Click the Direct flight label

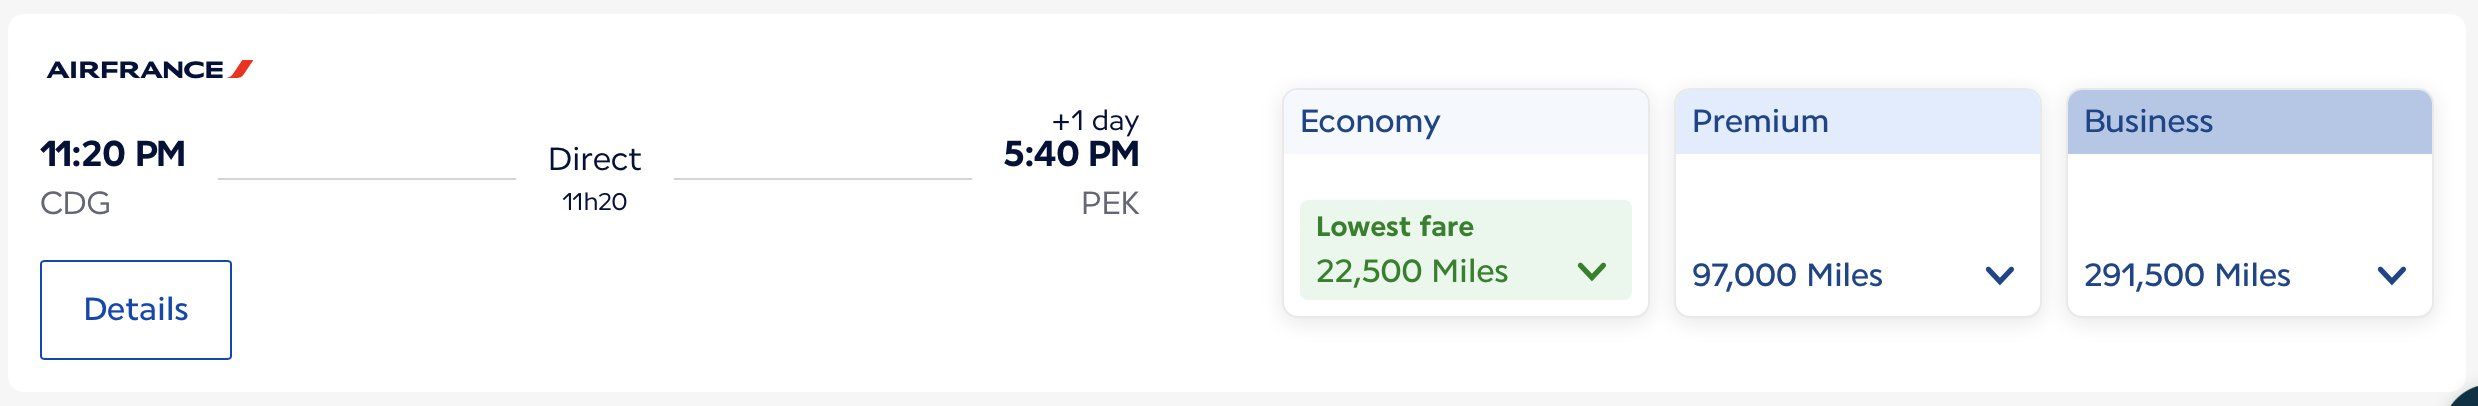(x=595, y=159)
